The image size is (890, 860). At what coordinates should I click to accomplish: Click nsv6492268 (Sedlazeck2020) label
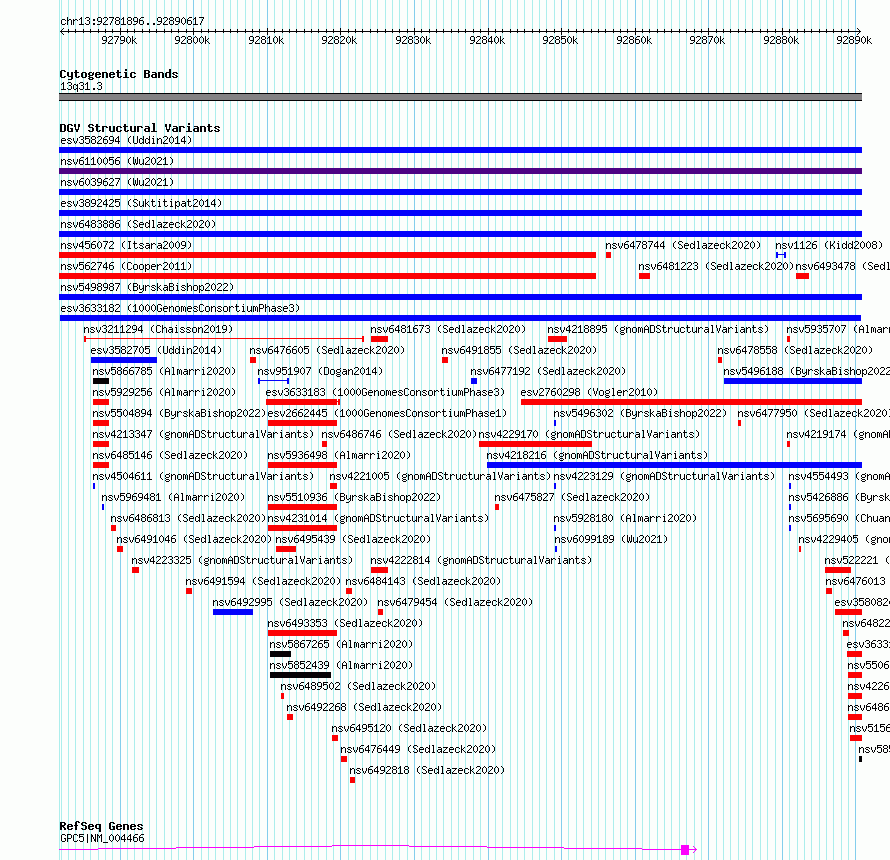pyautogui.click(x=364, y=707)
